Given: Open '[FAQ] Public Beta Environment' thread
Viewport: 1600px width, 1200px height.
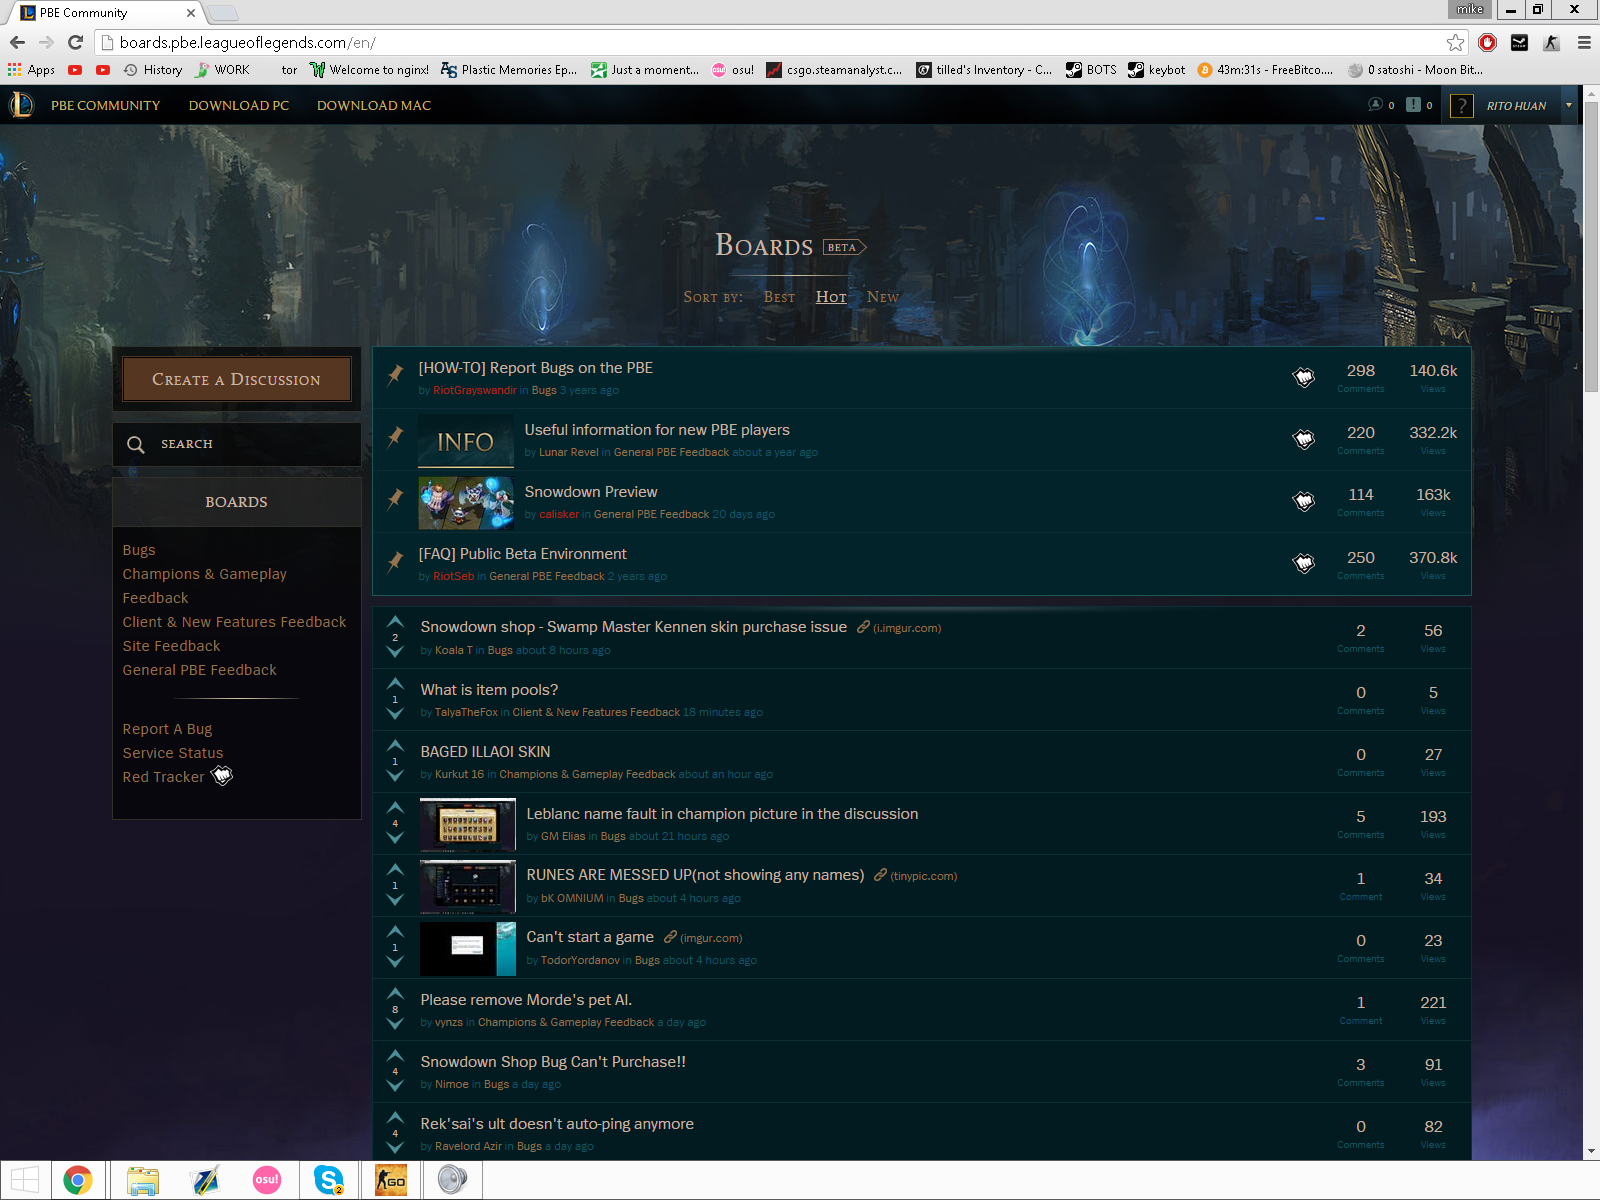Looking at the screenshot, I should tap(522, 554).
